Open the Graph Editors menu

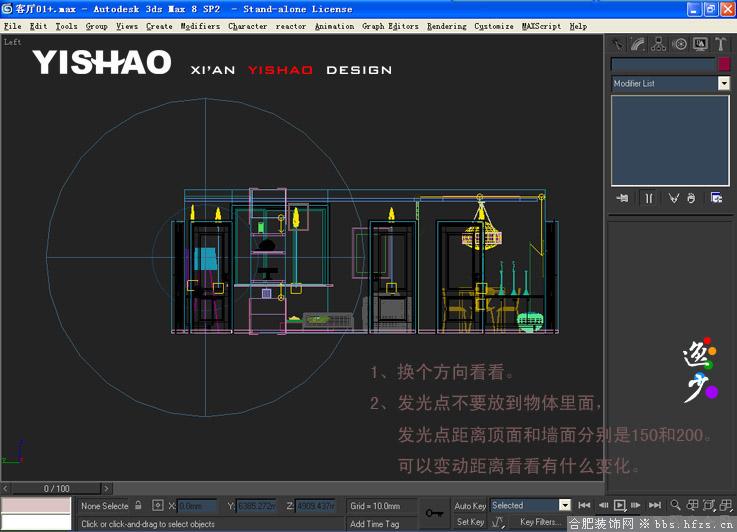click(390, 26)
